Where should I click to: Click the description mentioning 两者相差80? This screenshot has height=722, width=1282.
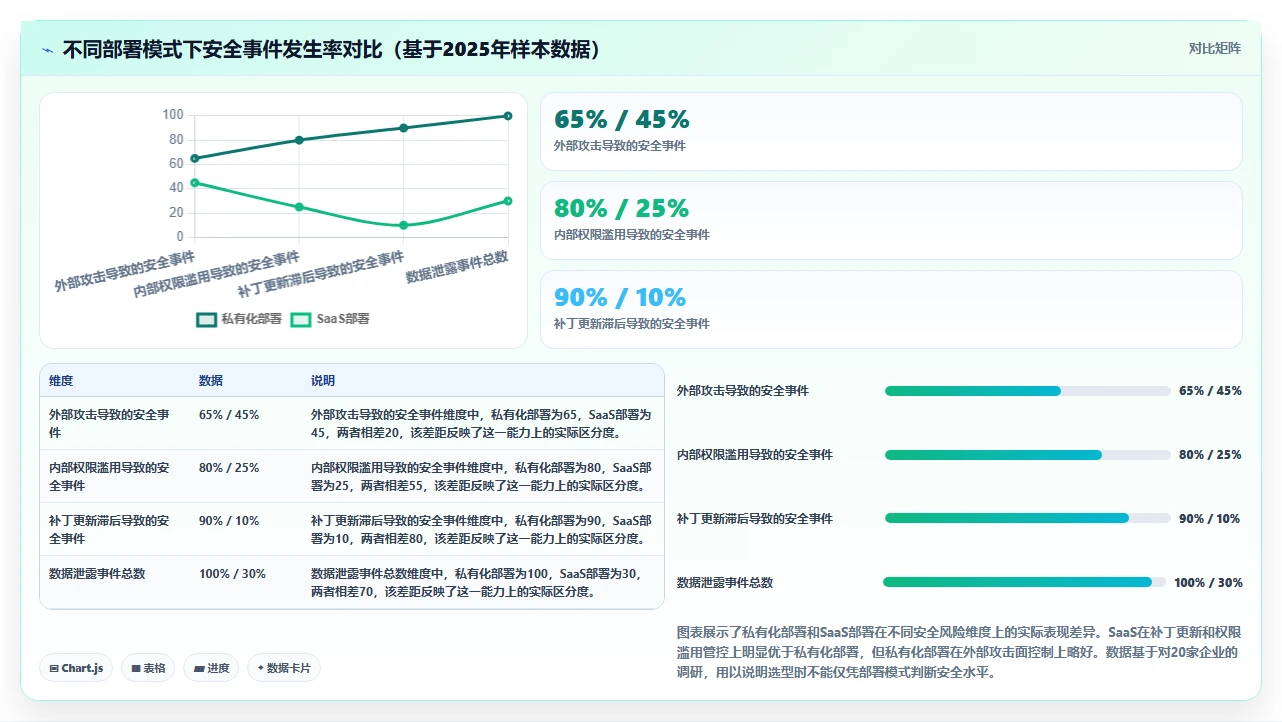[481, 530]
